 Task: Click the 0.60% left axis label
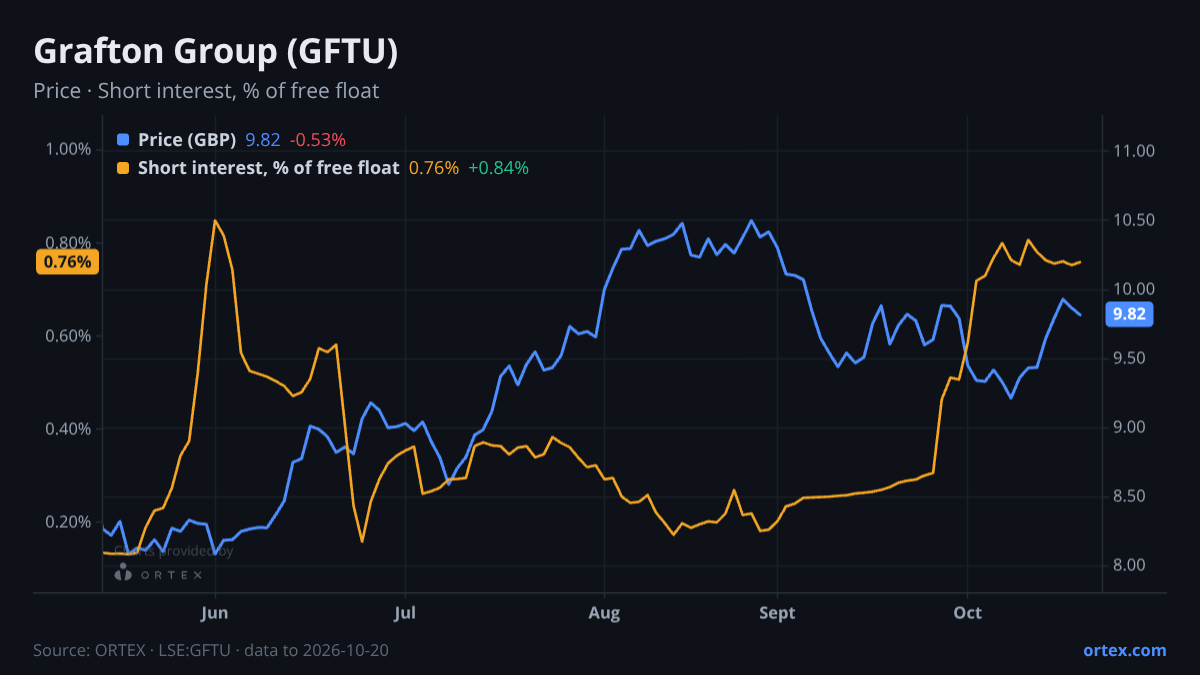68,336
